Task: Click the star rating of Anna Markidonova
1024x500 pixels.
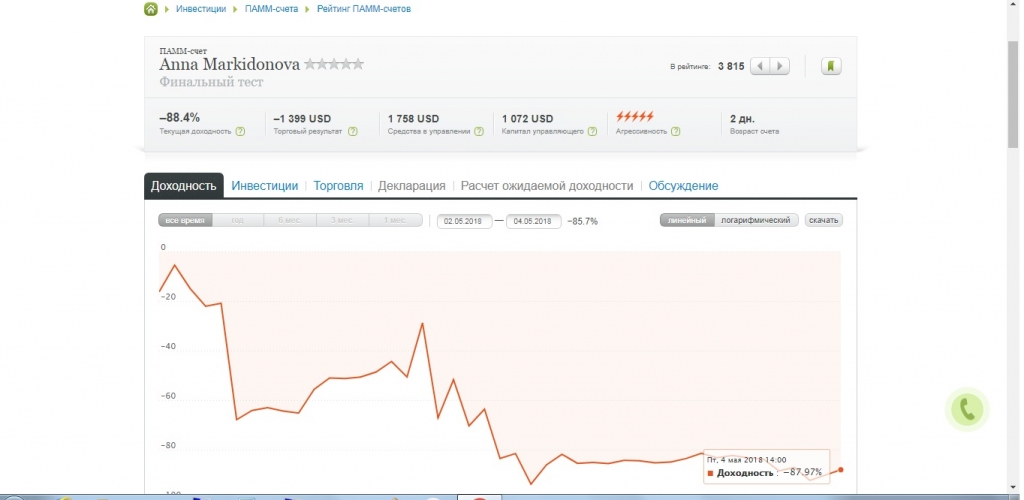Action: click(x=334, y=64)
